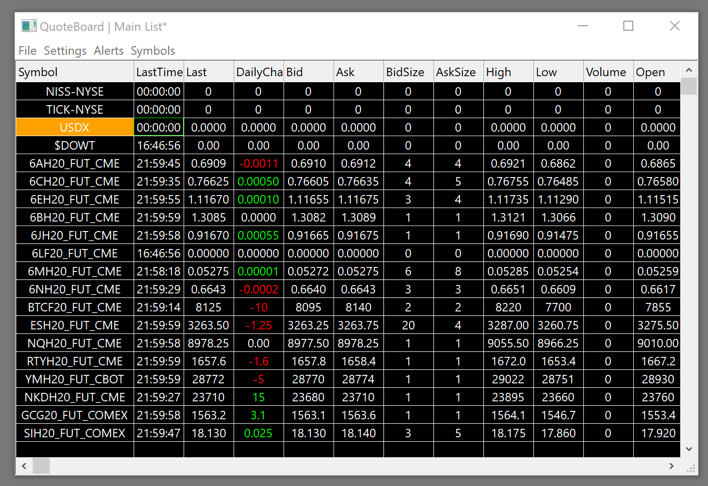Click the vertical scrollbar up arrow

tap(689, 70)
